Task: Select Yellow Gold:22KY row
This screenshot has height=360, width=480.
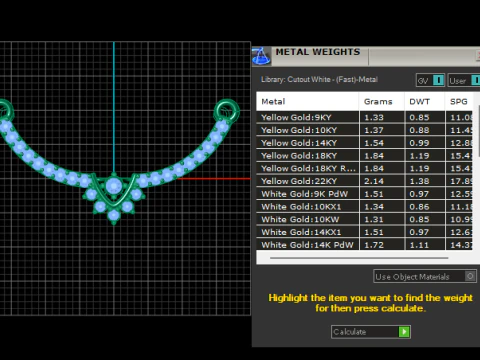Action: point(364,181)
